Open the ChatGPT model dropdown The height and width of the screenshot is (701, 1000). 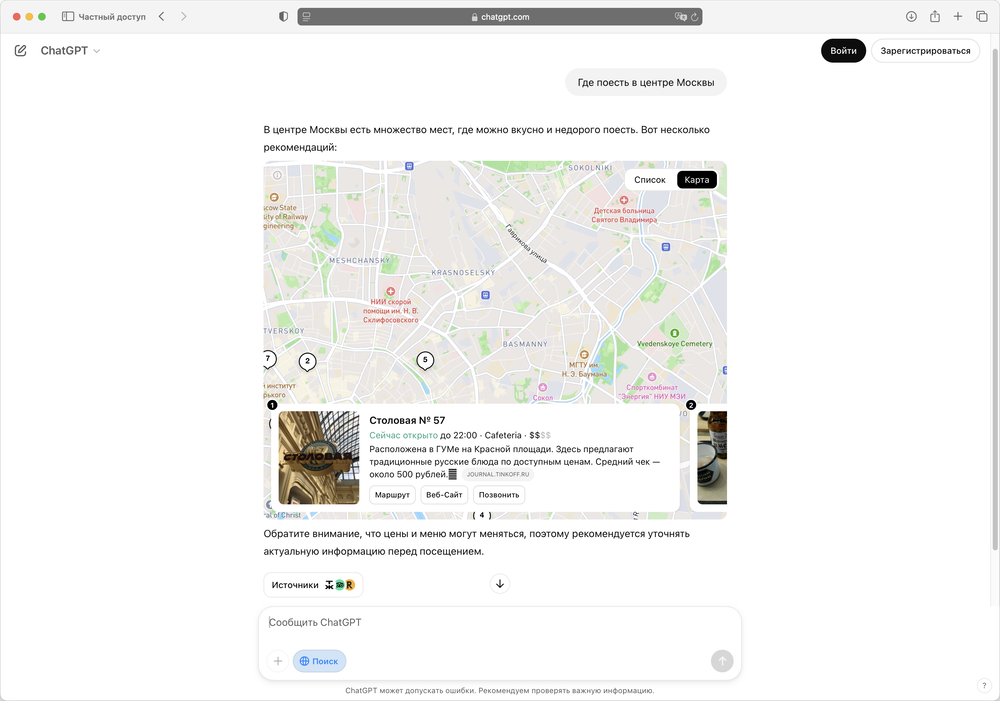pos(70,50)
